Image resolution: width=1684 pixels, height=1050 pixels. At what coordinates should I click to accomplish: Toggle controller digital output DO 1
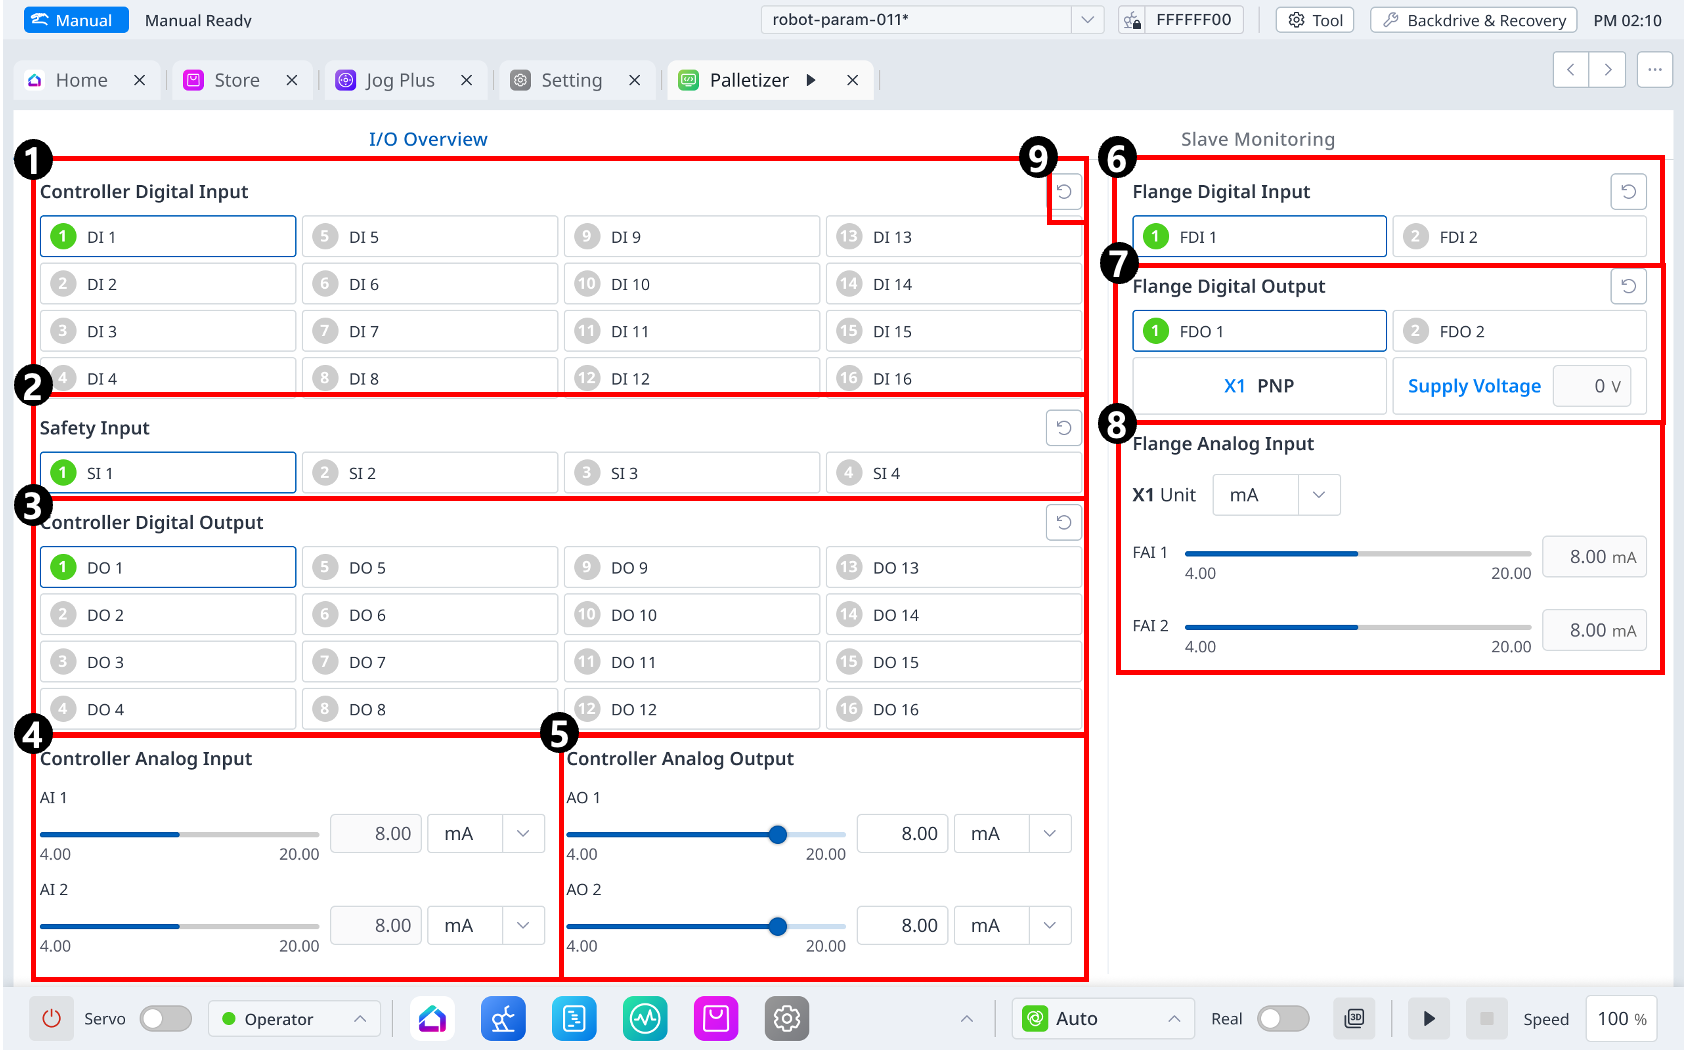click(x=168, y=567)
